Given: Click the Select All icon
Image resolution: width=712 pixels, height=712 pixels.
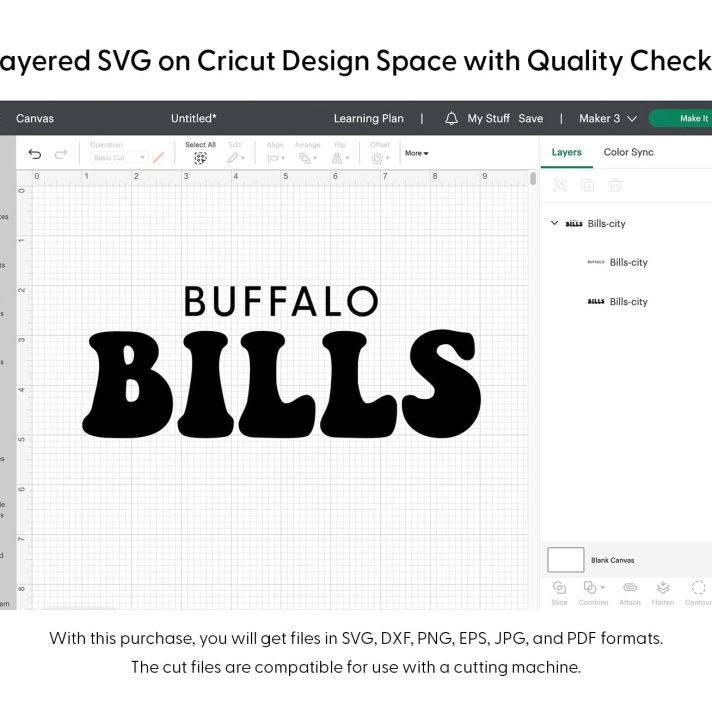Looking at the screenshot, I should click(x=200, y=158).
